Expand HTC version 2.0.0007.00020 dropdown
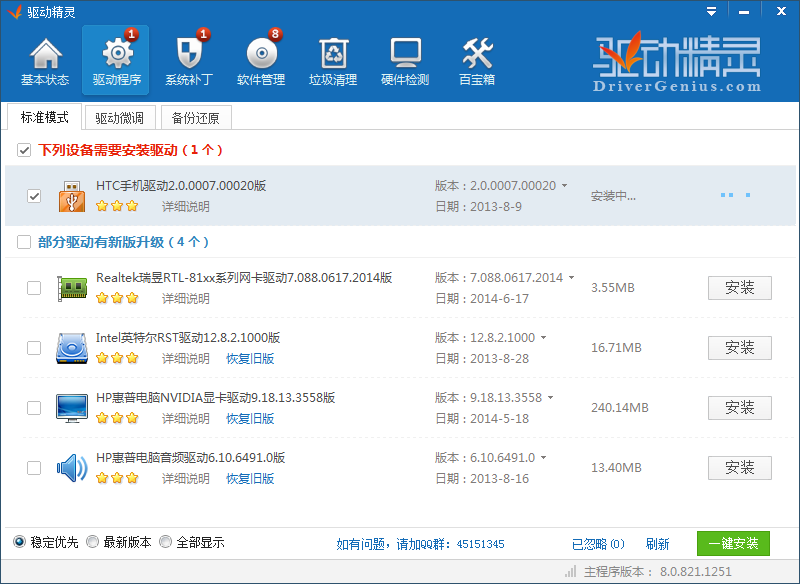Image resolution: width=800 pixels, height=584 pixels. click(x=564, y=186)
